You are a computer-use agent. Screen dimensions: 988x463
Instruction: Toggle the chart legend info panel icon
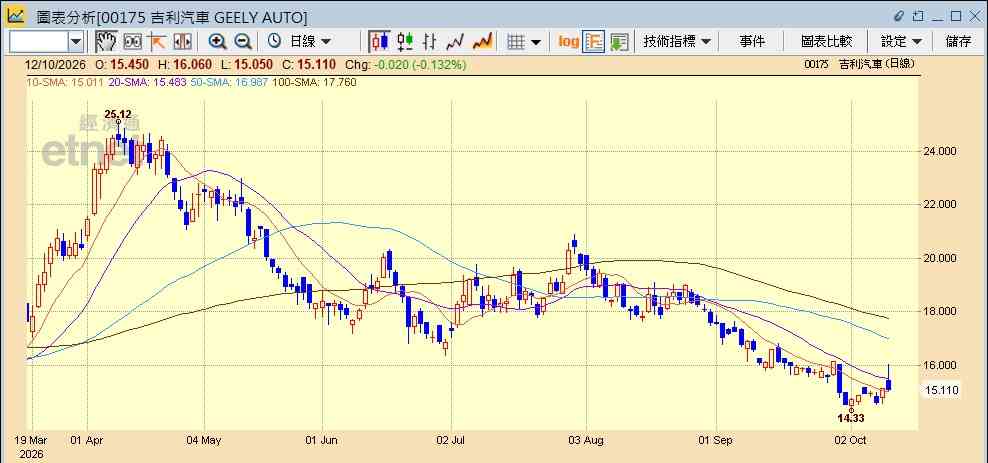point(594,42)
